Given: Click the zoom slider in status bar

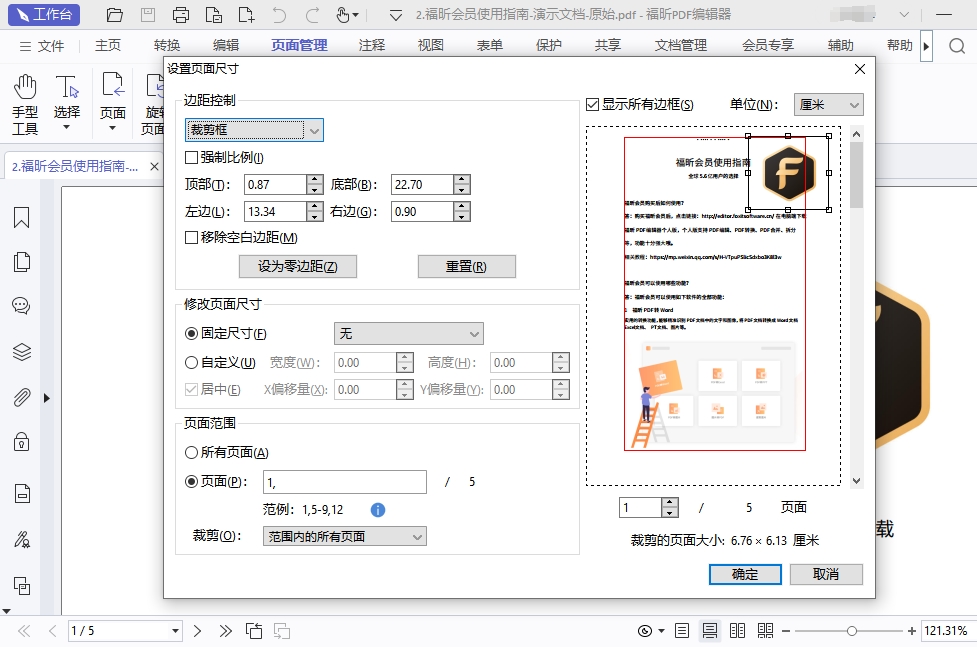Looking at the screenshot, I should point(851,631).
